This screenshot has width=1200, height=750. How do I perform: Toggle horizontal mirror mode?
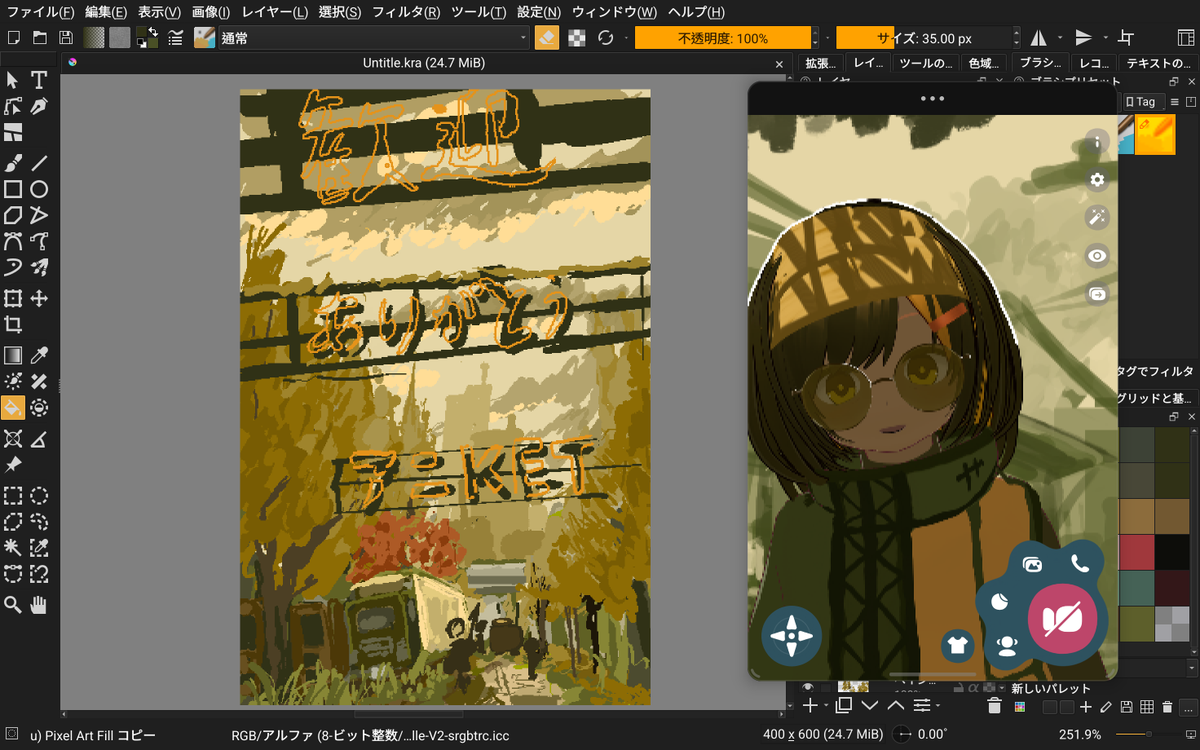point(1038,38)
